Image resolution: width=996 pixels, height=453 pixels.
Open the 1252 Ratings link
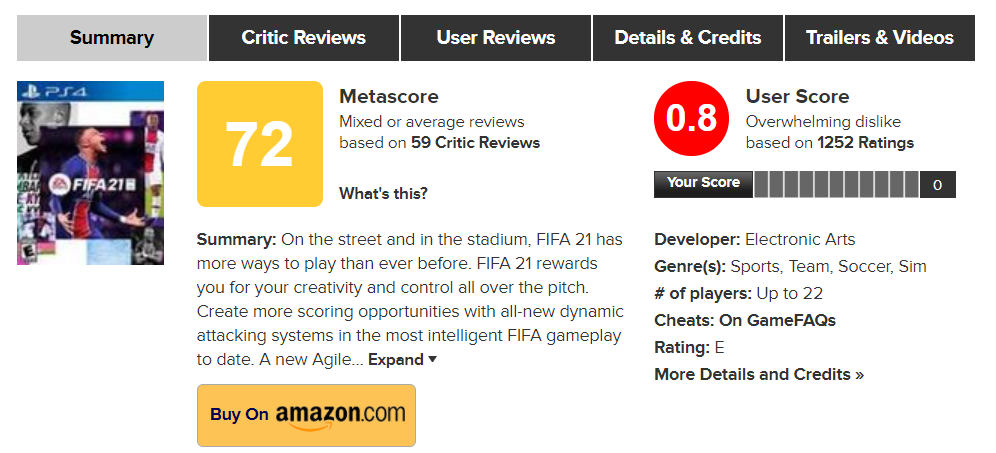pyautogui.click(x=865, y=142)
